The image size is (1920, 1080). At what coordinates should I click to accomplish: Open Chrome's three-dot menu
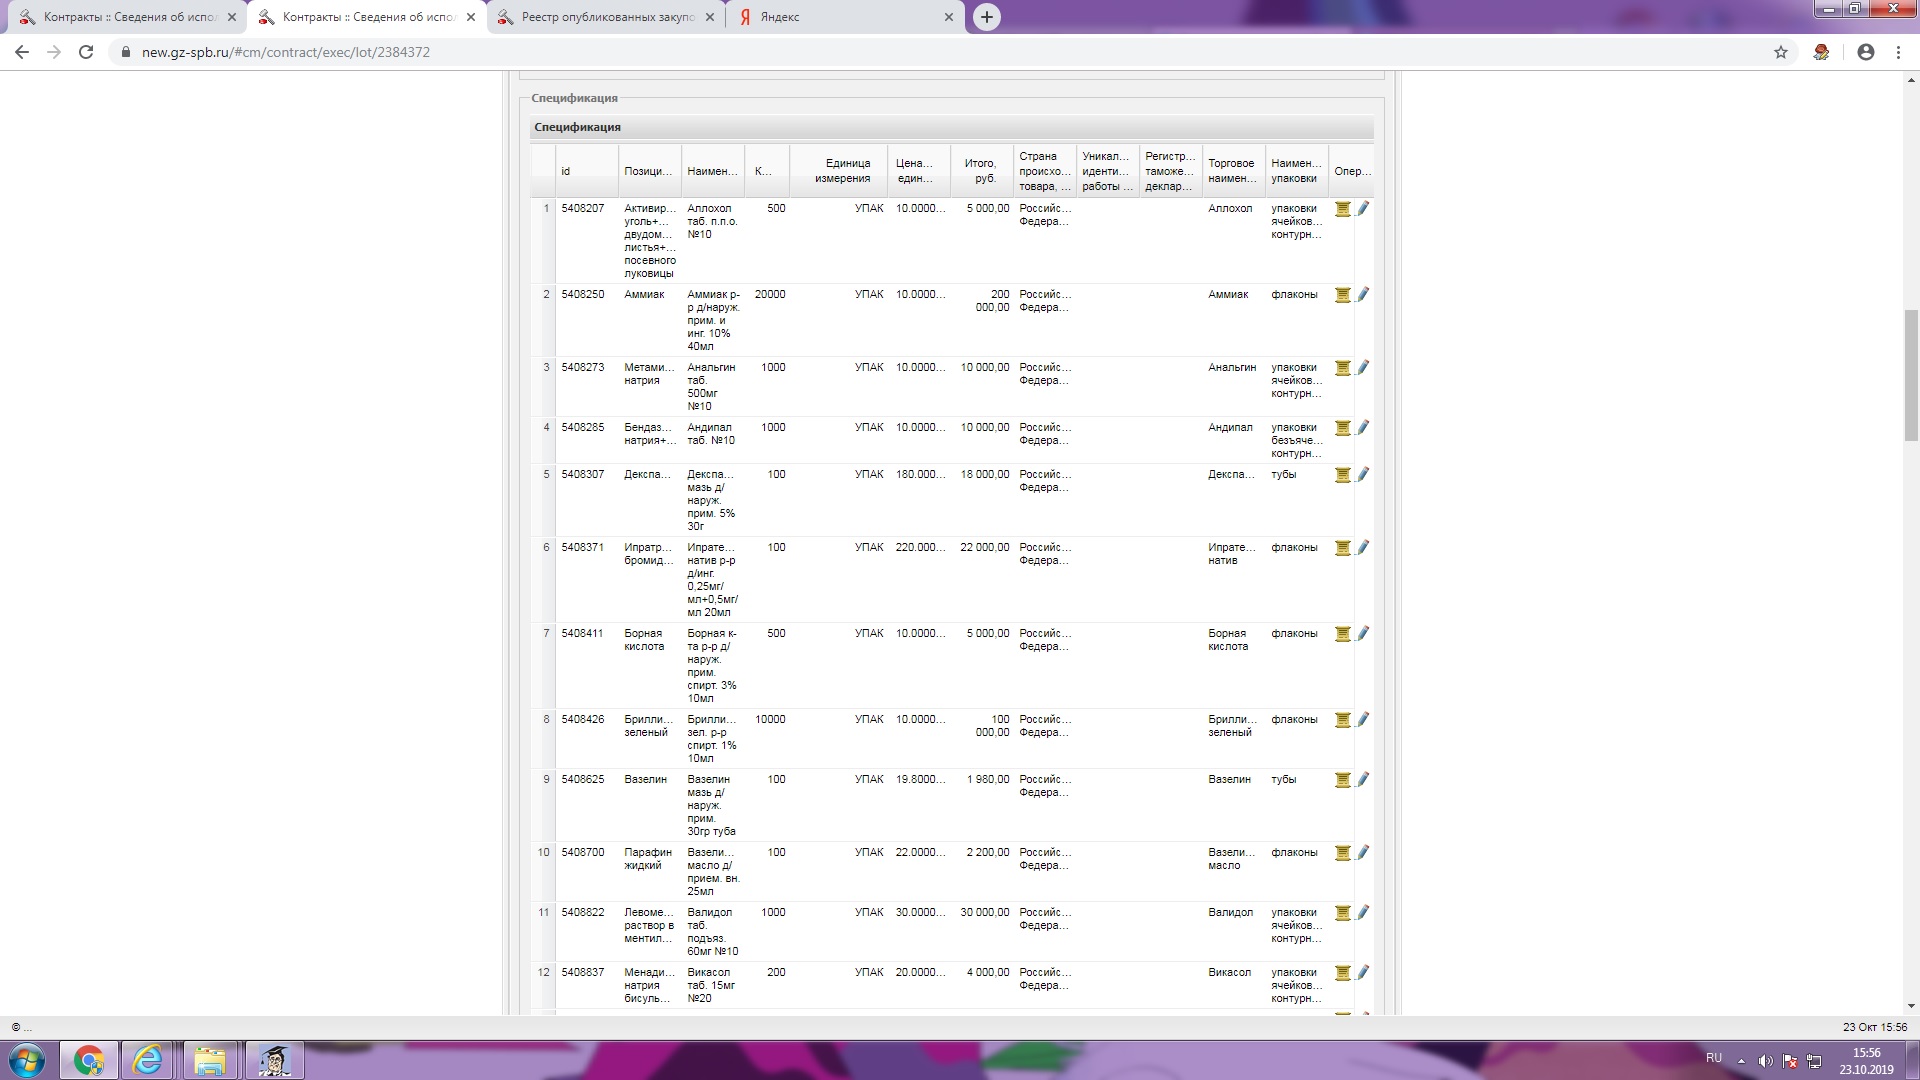point(1898,52)
